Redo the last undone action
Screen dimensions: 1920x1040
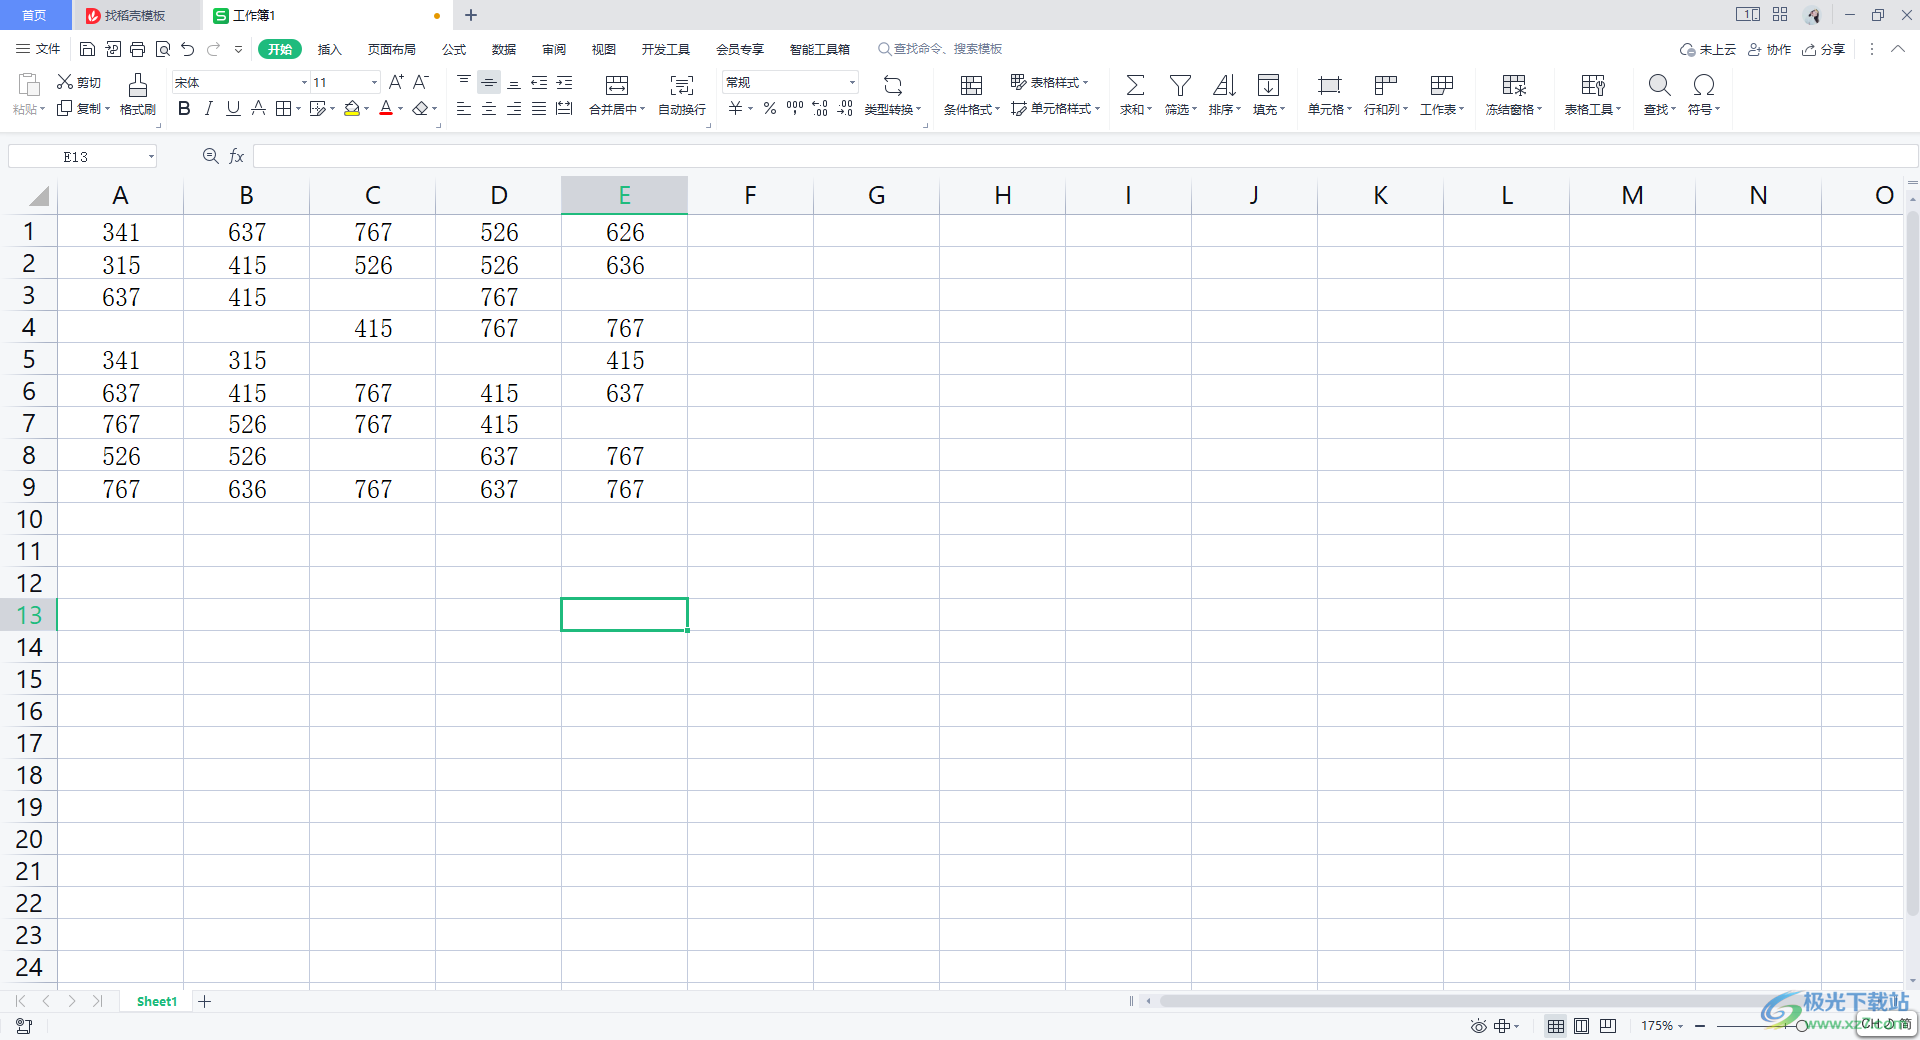[x=213, y=49]
